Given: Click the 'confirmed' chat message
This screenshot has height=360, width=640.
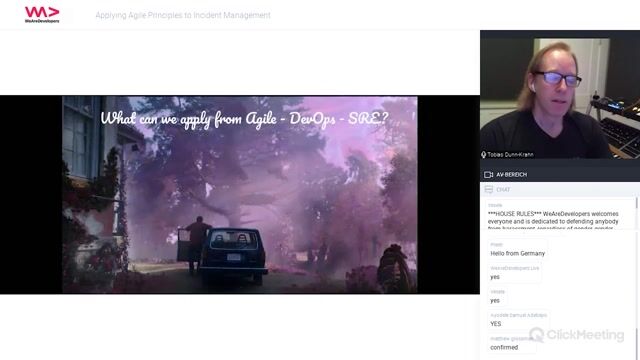Looking at the screenshot, I should pyautogui.click(x=504, y=347).
